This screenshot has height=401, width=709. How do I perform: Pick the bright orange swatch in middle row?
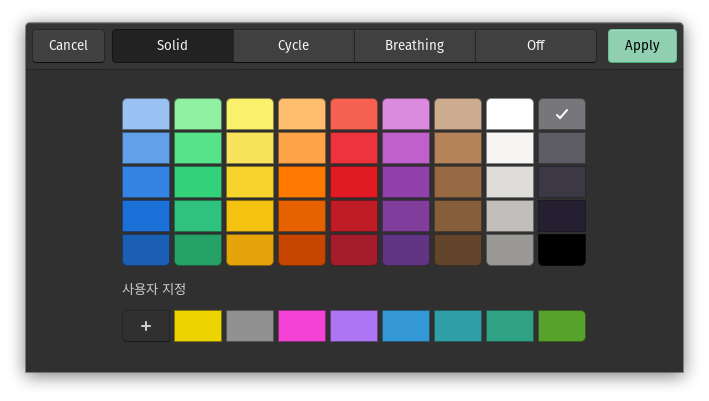coord(302,182)
